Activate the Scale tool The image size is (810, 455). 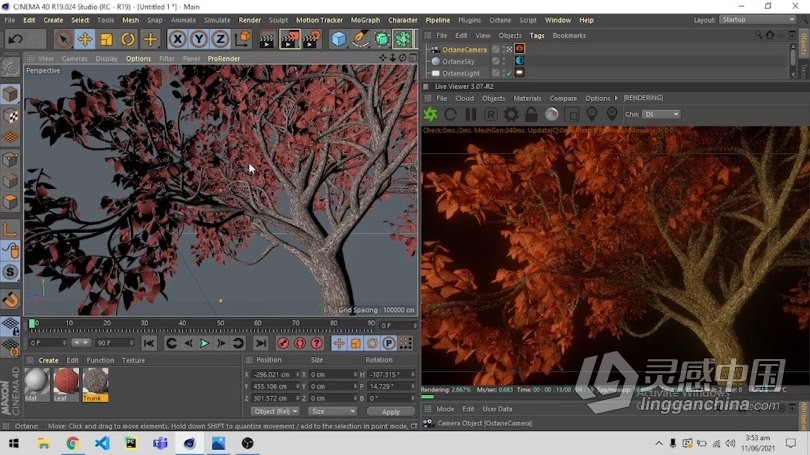(x=106, y=39)
